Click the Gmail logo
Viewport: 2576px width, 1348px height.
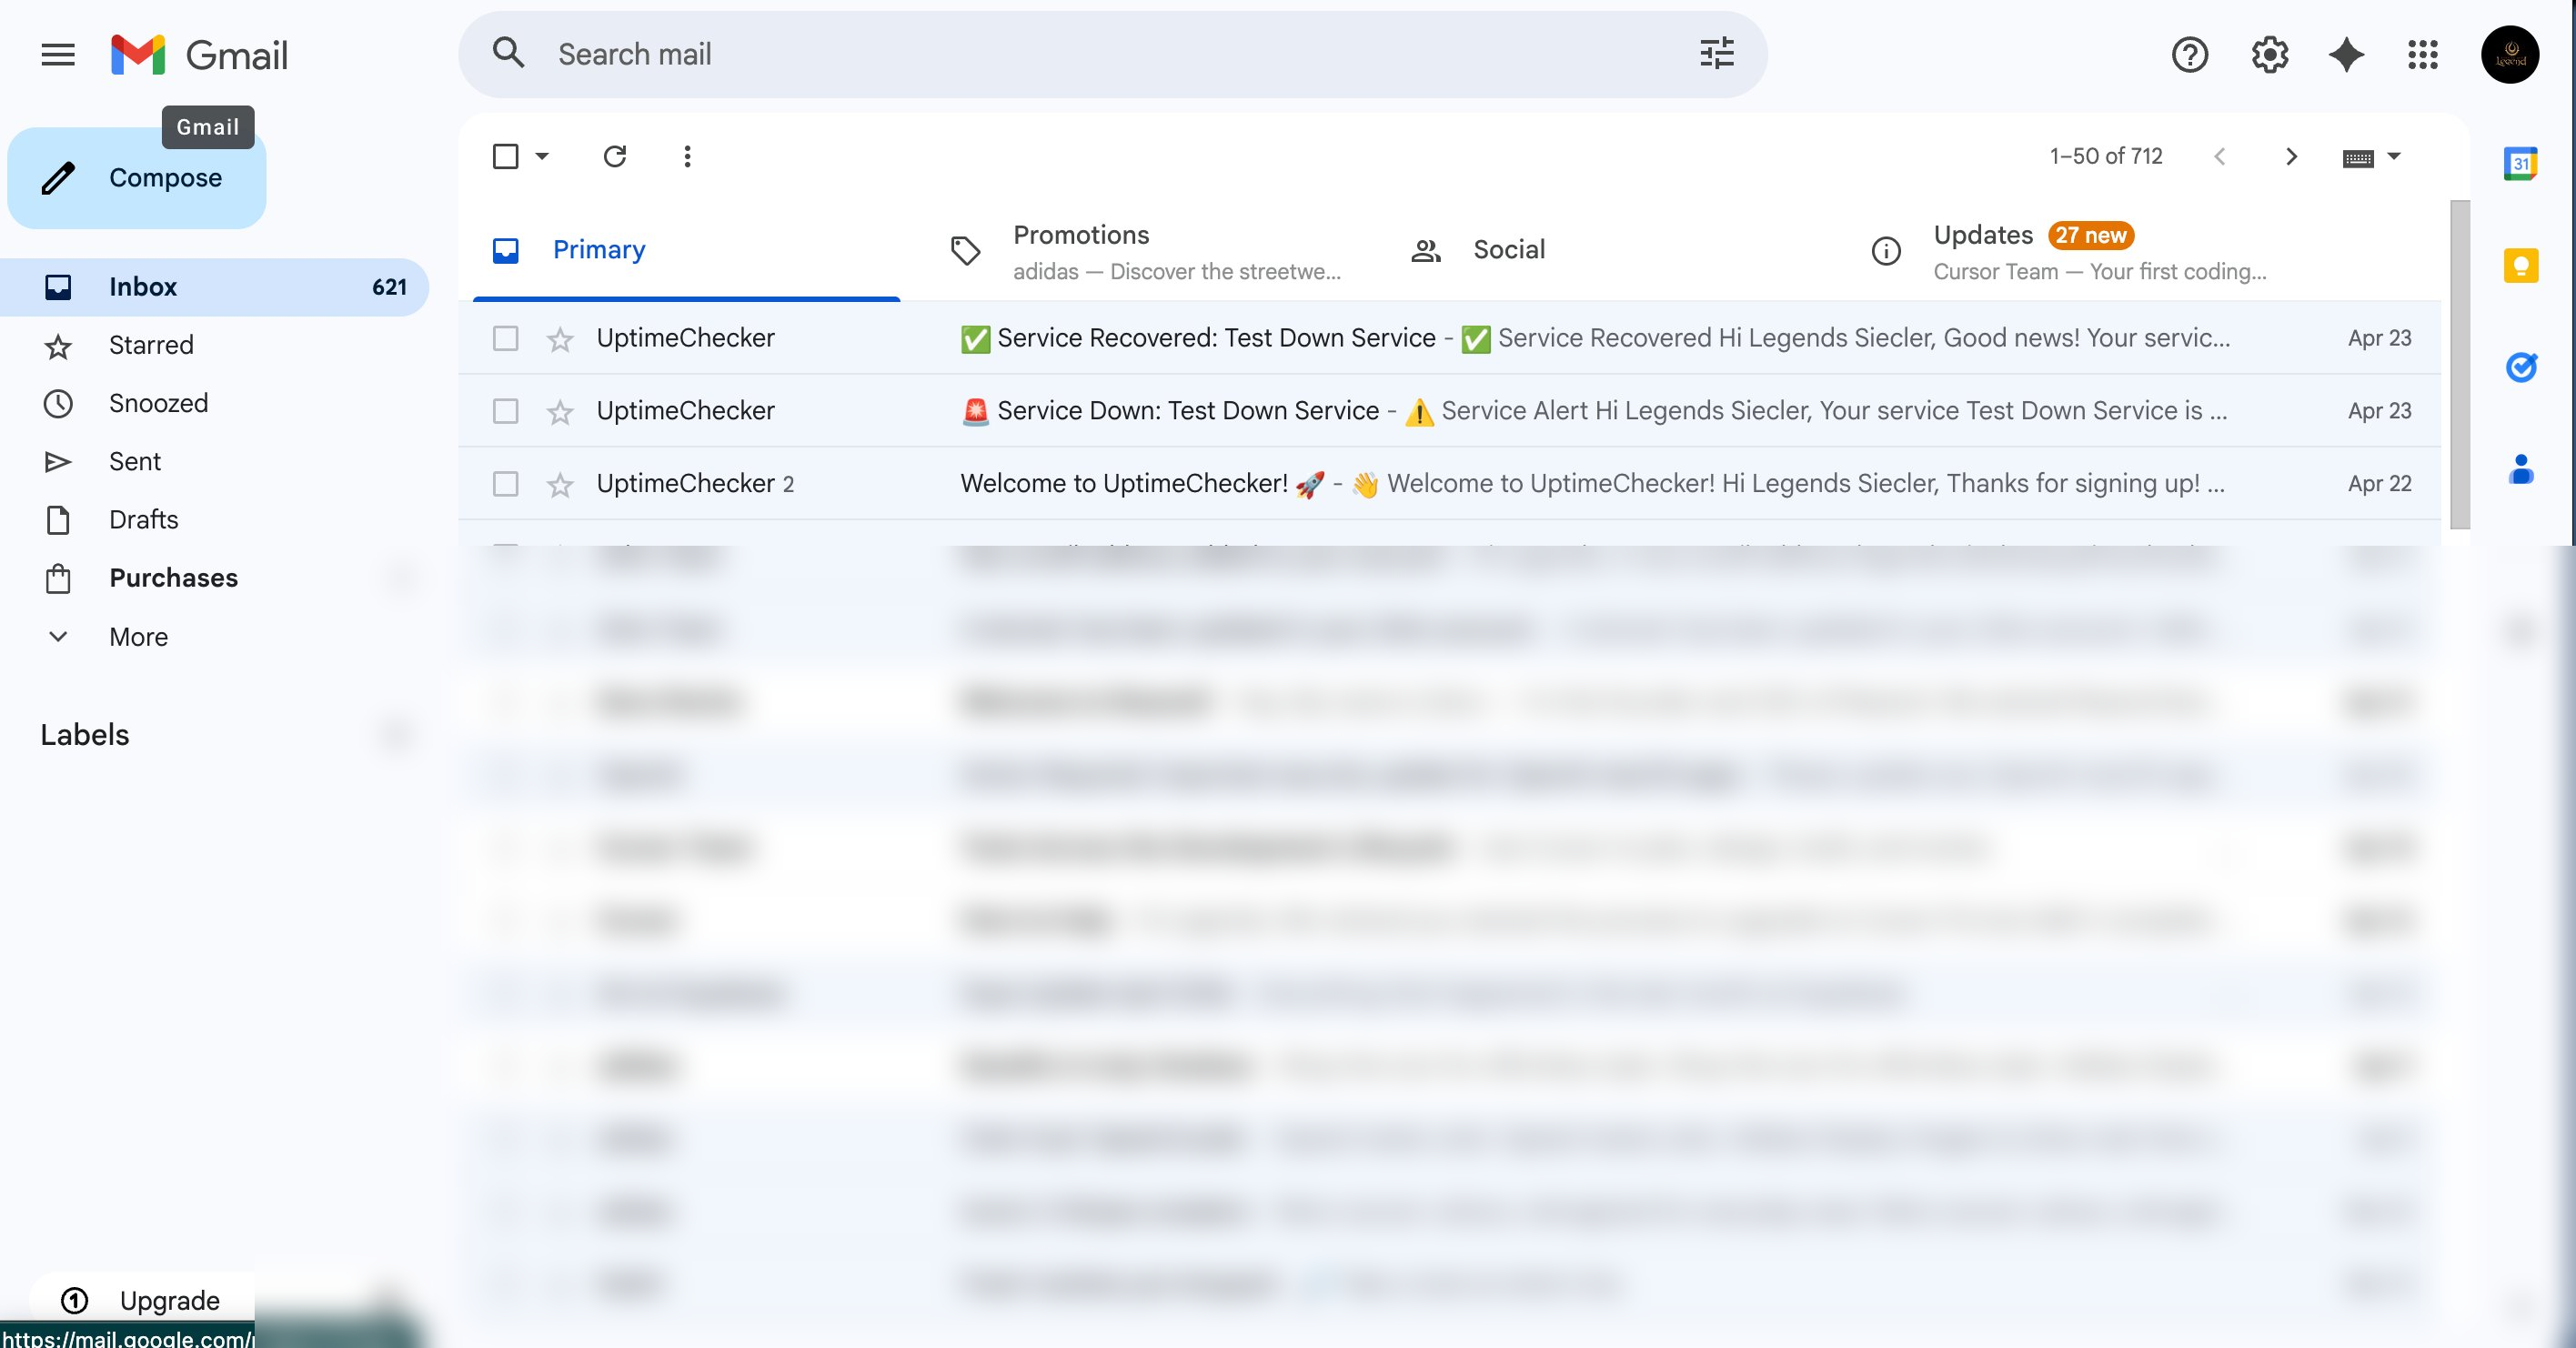pyautogui.click(x=199, y=54)
